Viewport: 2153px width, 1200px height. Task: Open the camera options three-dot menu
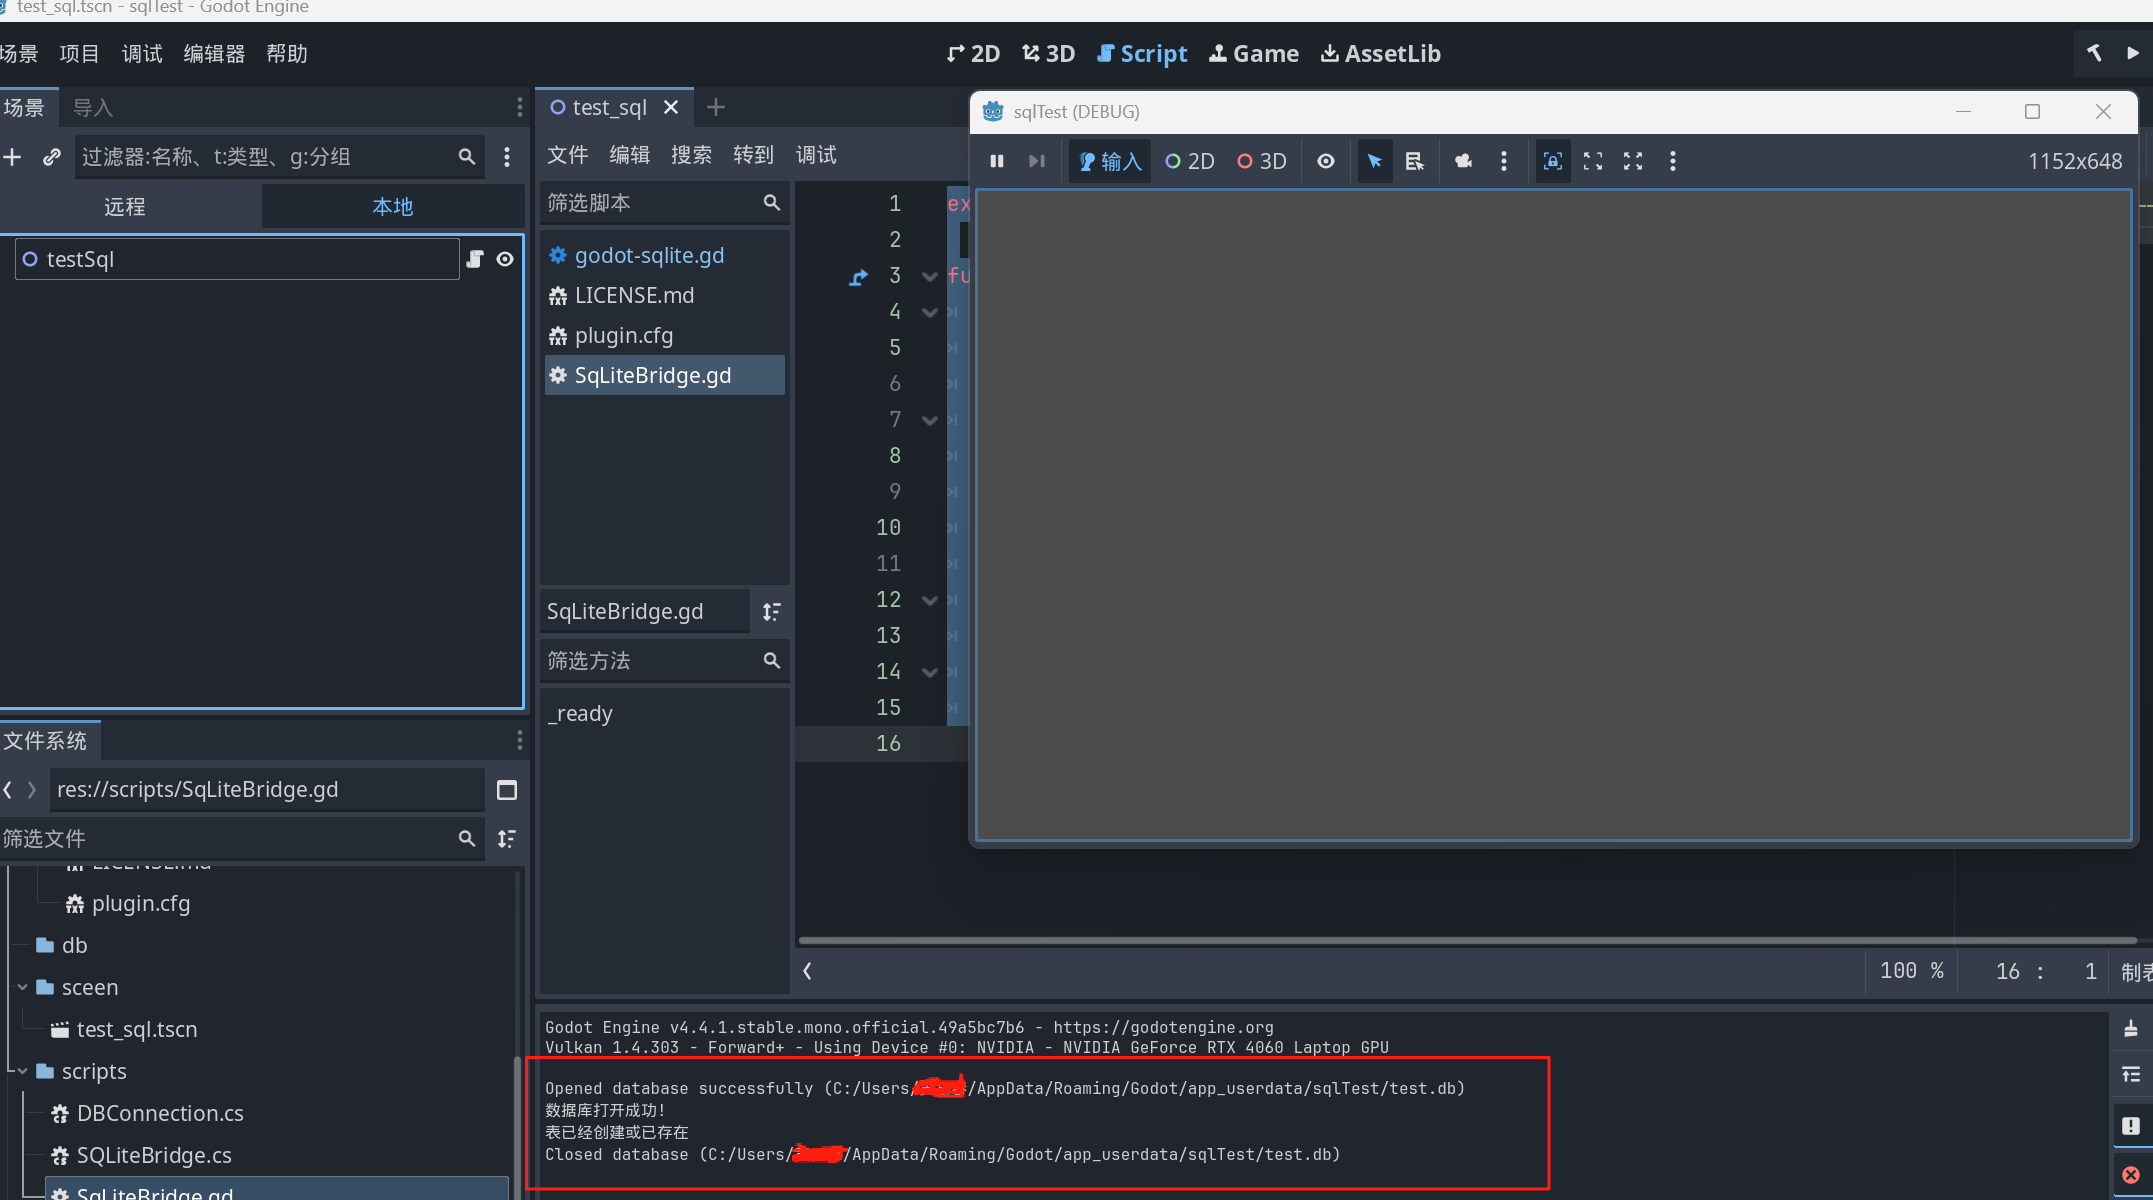click(1503, 161)
